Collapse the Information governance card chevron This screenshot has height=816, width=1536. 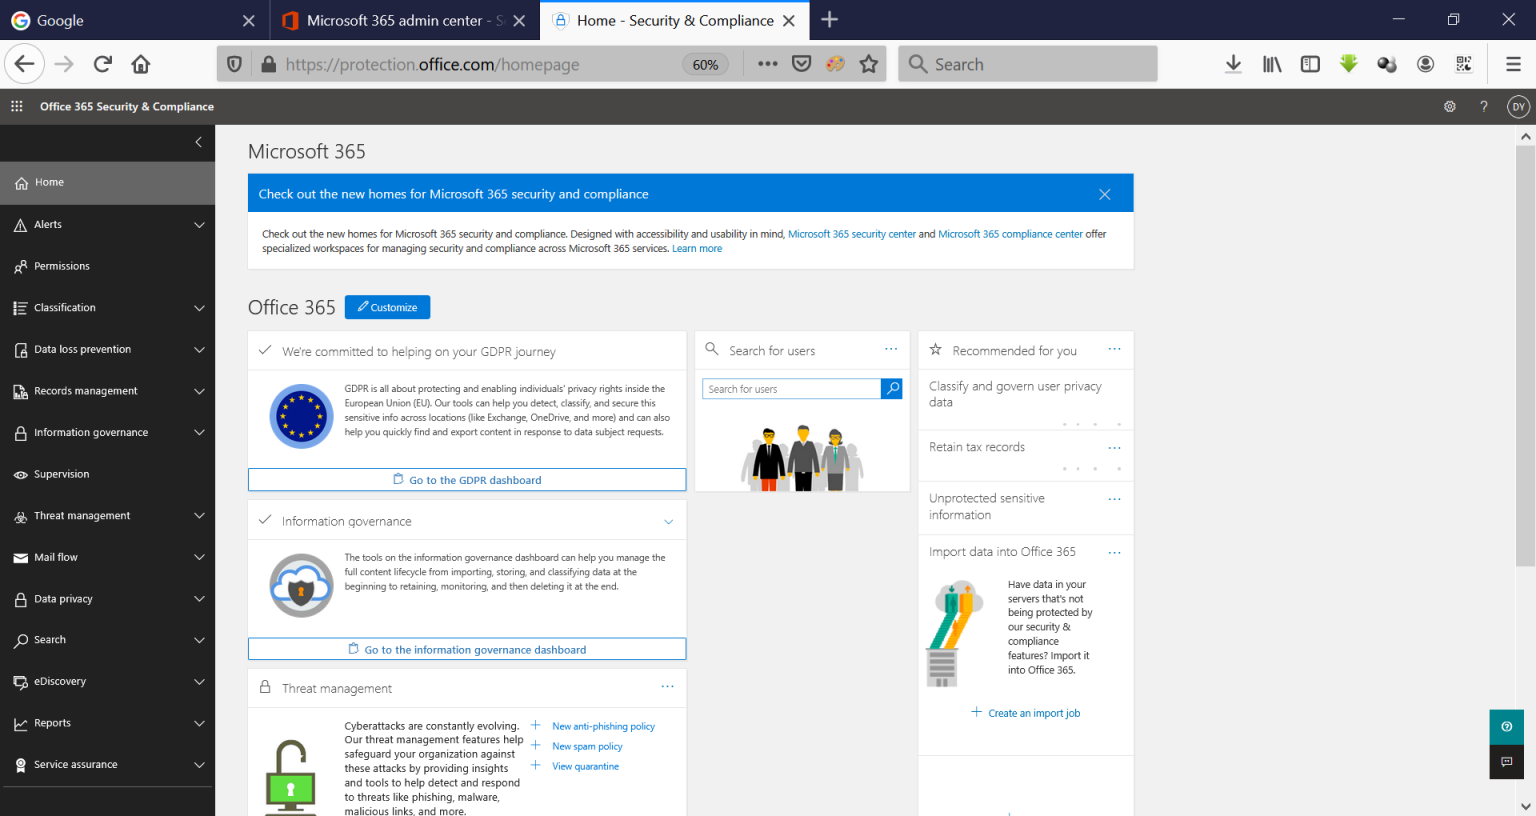pos(668,522)
